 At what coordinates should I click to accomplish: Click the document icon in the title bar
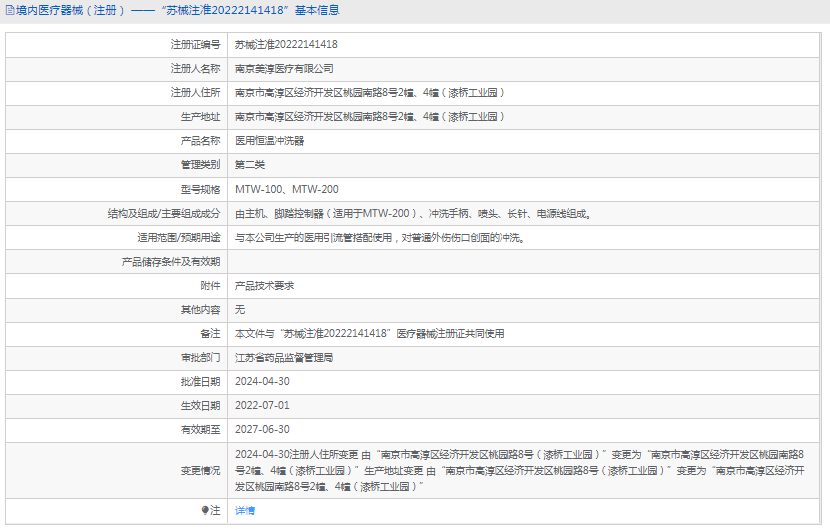[10, 10]
